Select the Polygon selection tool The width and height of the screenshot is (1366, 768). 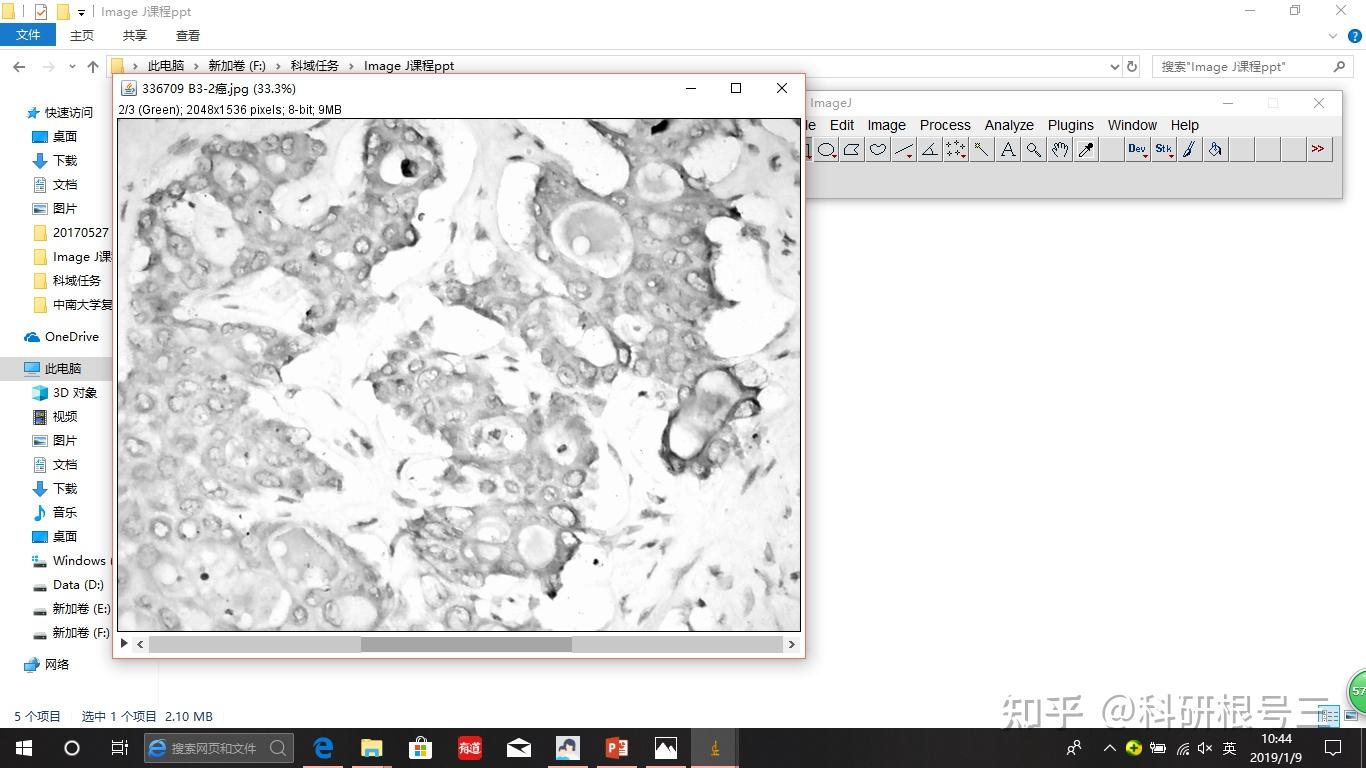[x=852, y=150]
